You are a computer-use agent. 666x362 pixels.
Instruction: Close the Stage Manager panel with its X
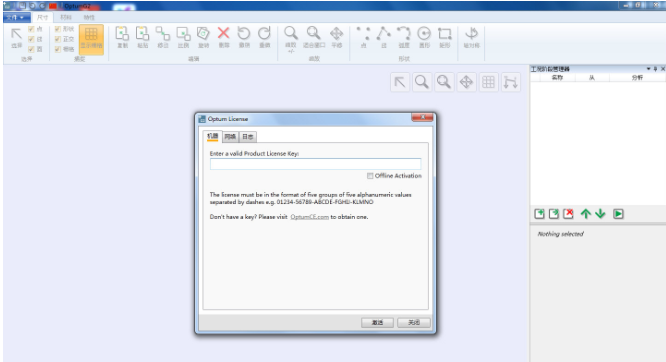[663, 69]
